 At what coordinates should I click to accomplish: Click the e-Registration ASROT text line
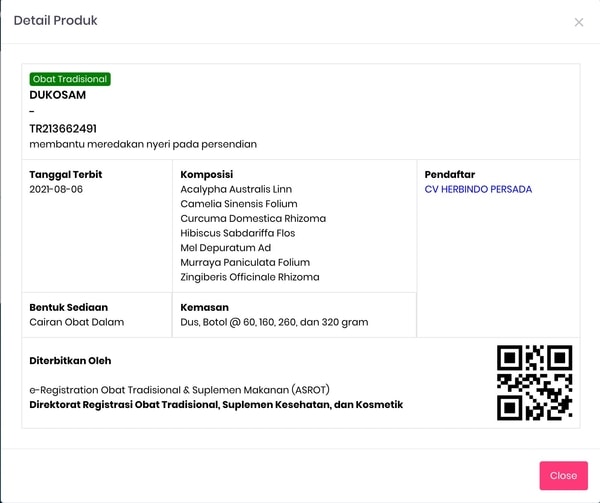click(179, 390)
